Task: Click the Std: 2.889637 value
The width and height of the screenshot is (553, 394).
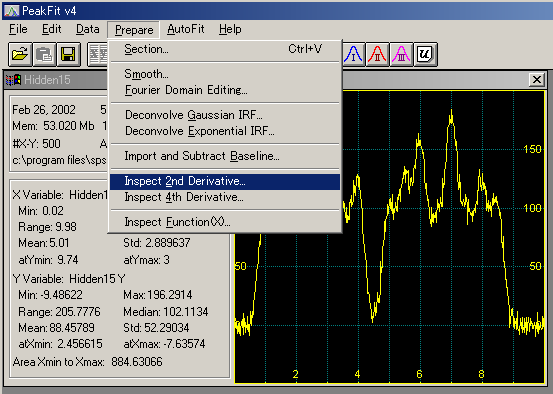Action: click(157, 243)
